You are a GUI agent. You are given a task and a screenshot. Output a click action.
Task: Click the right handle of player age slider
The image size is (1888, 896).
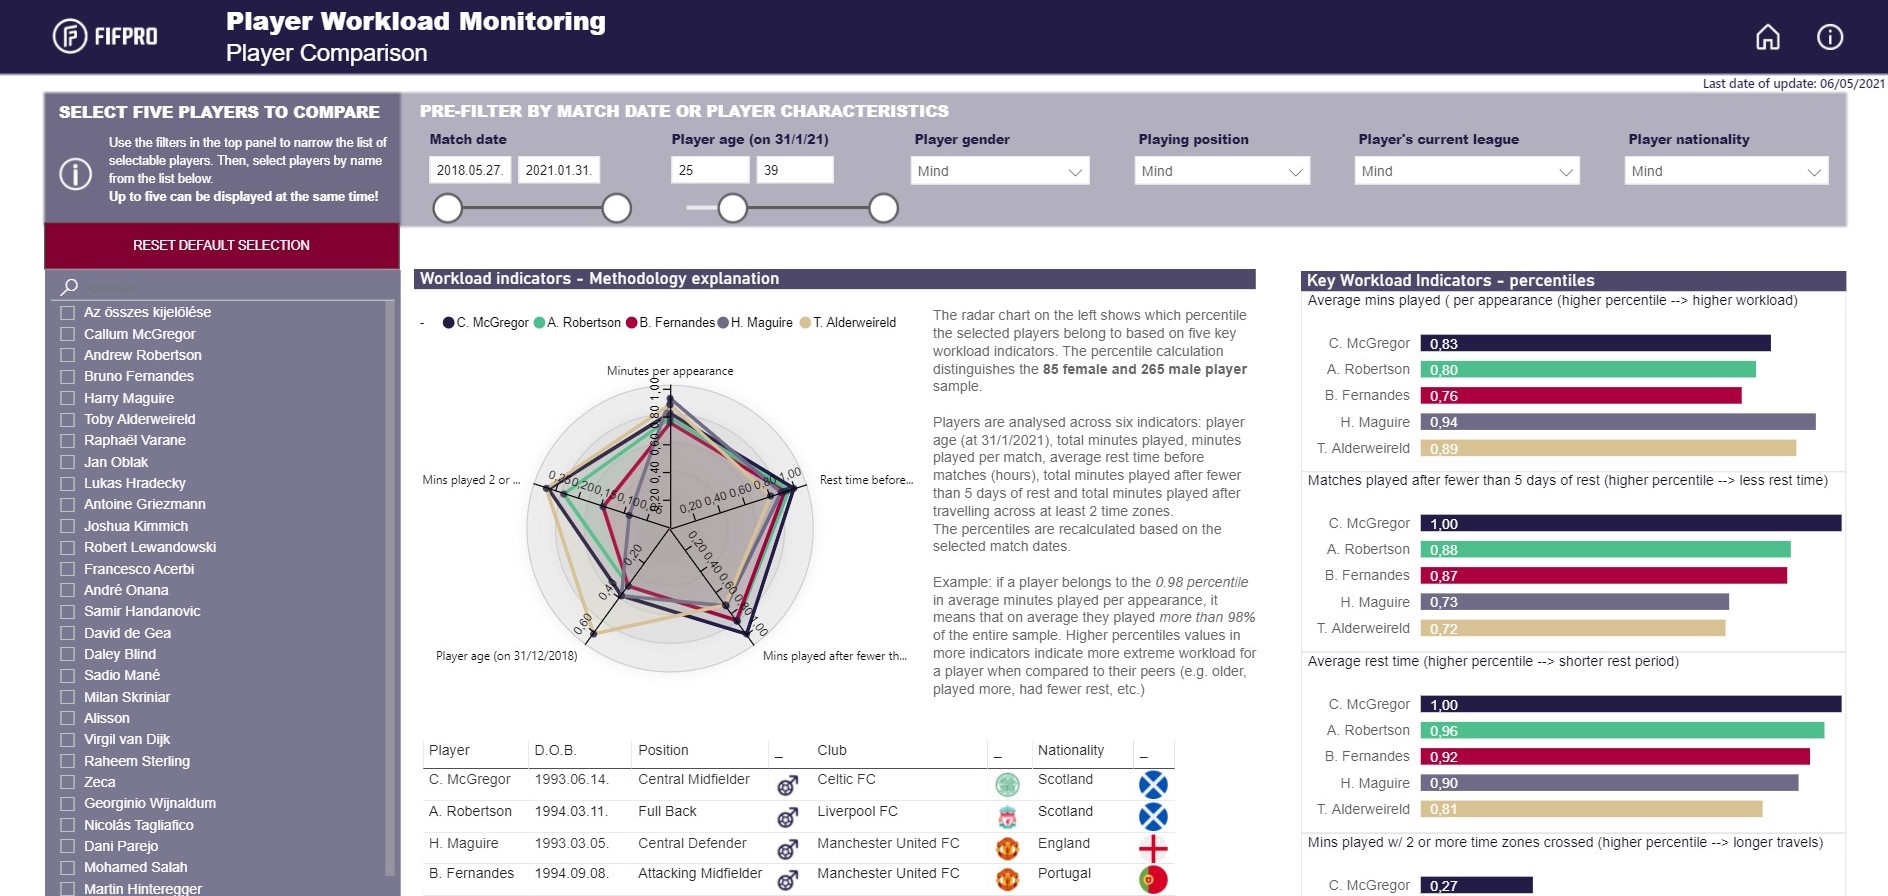[883, 208]
